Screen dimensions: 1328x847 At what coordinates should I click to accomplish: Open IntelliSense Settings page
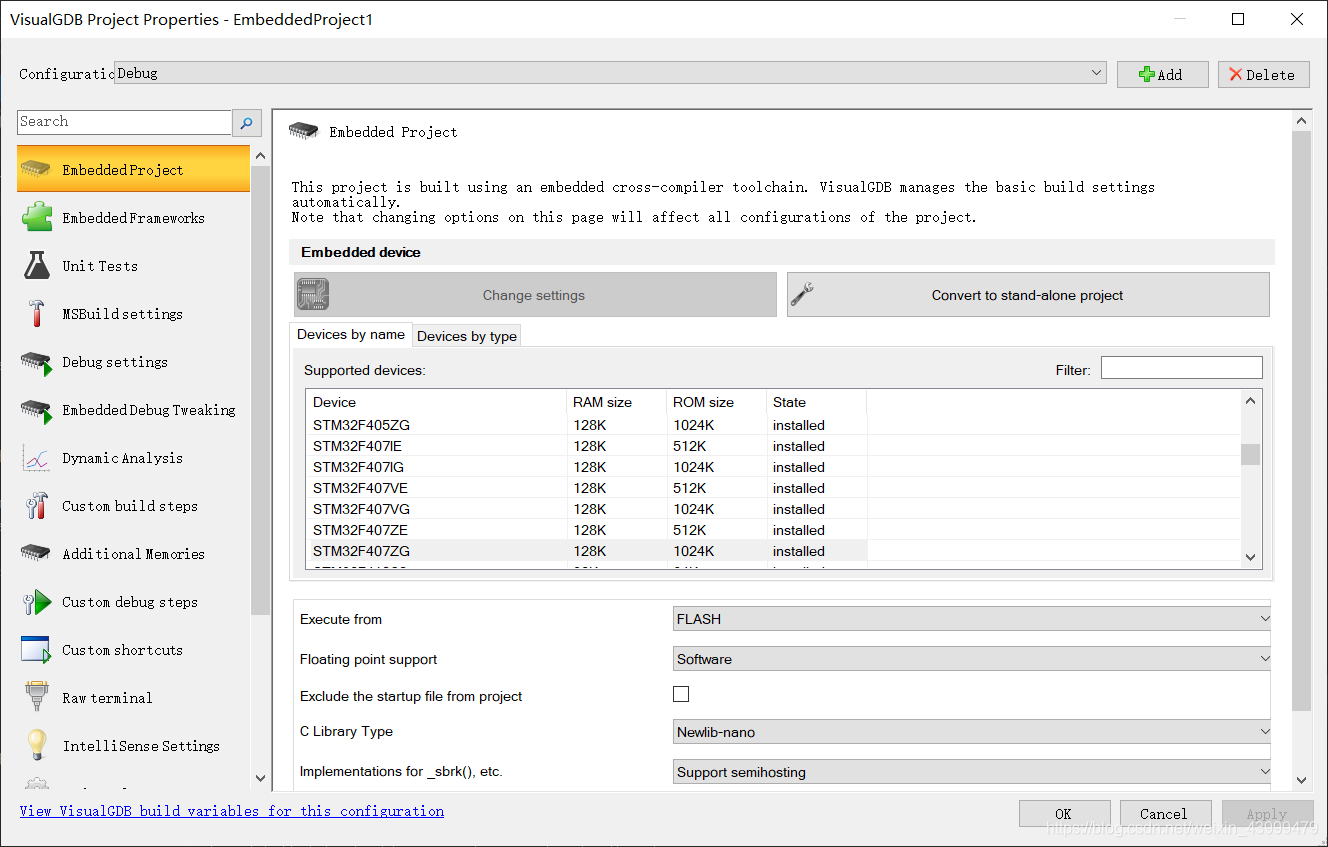(x=132, y=745)
